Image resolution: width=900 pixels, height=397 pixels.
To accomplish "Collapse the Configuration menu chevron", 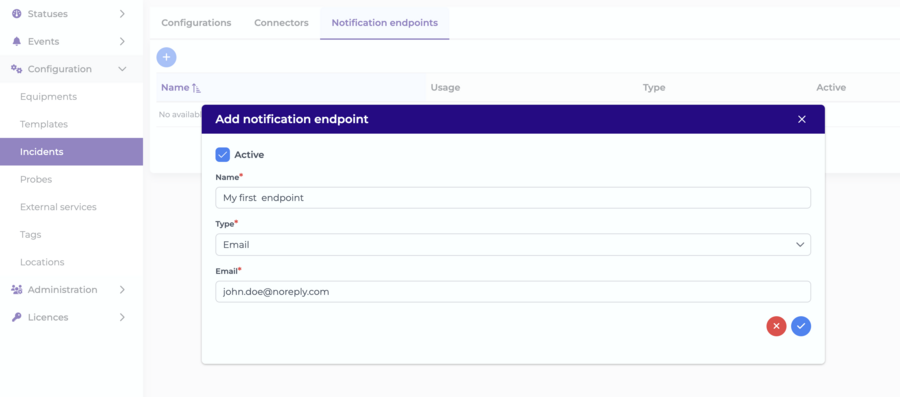I will (122, 69).
